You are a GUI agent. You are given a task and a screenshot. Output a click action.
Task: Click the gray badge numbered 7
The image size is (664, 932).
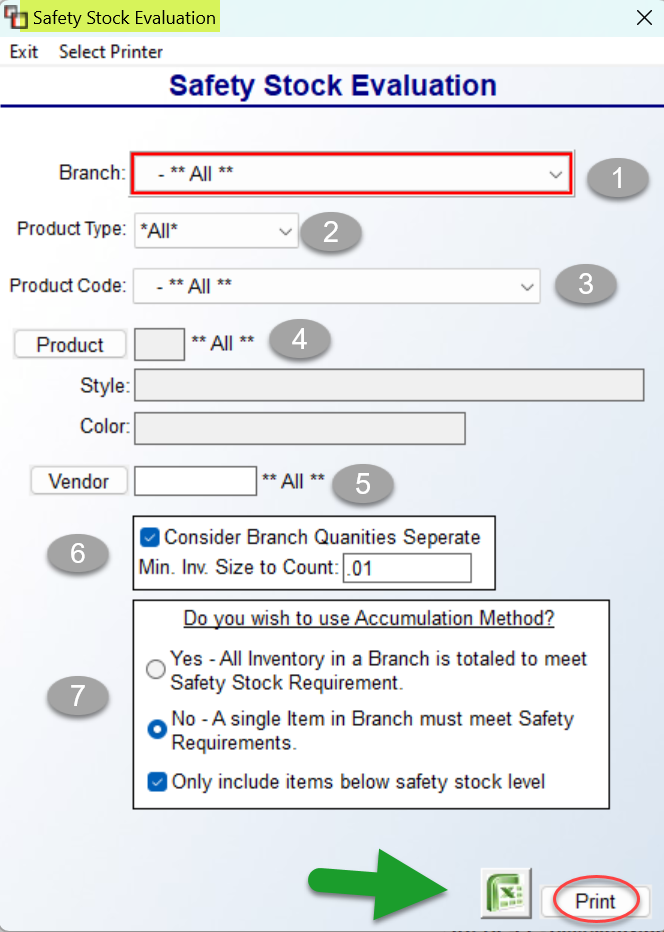pyautogui.click(x=77, y=697)
